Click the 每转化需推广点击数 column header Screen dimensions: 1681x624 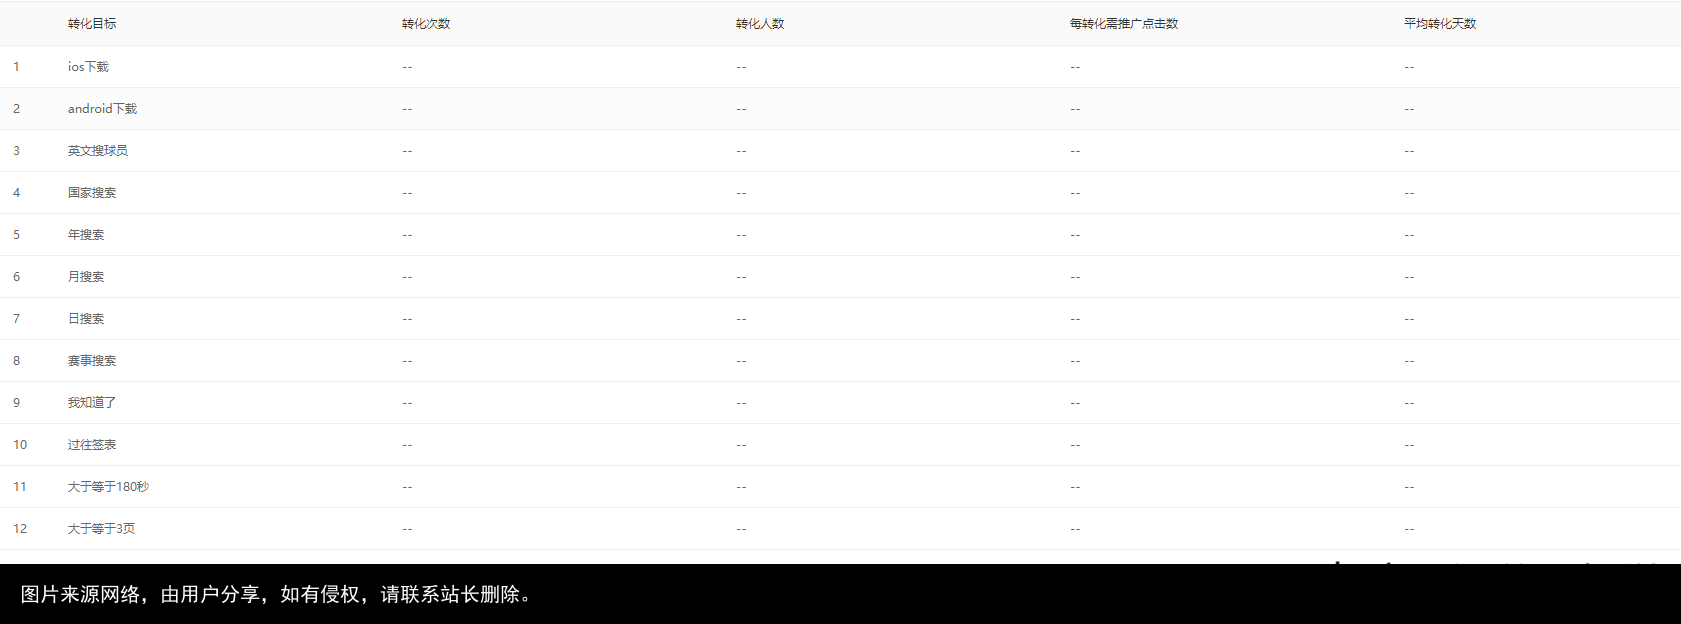pos(1124,24)
